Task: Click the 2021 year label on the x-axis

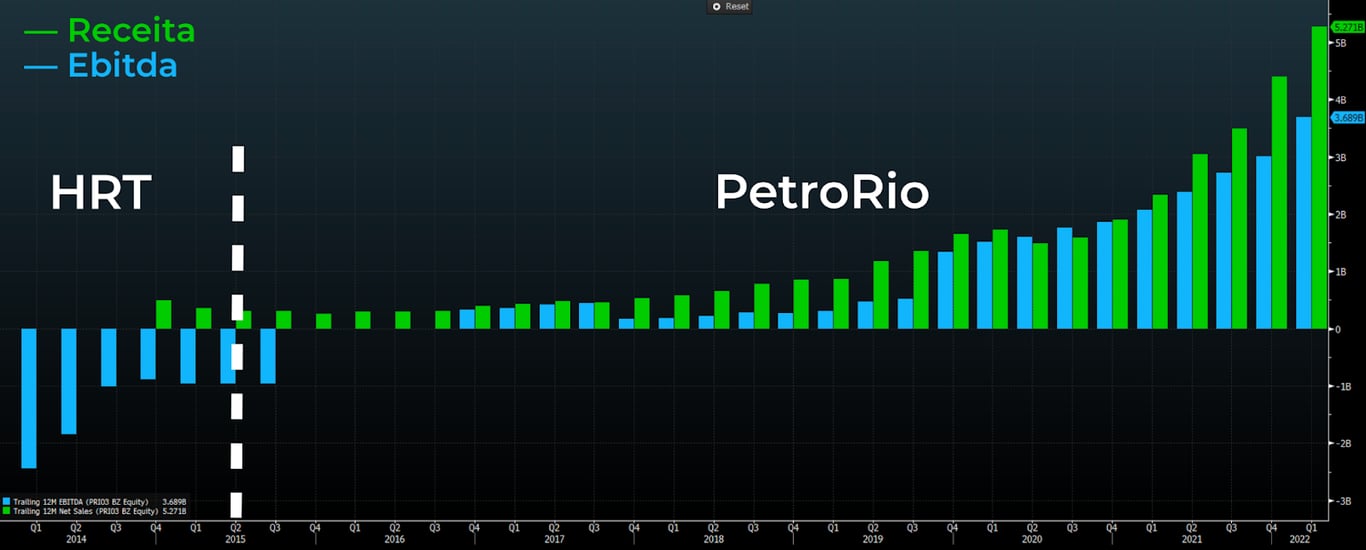Action: (1191, 538)
